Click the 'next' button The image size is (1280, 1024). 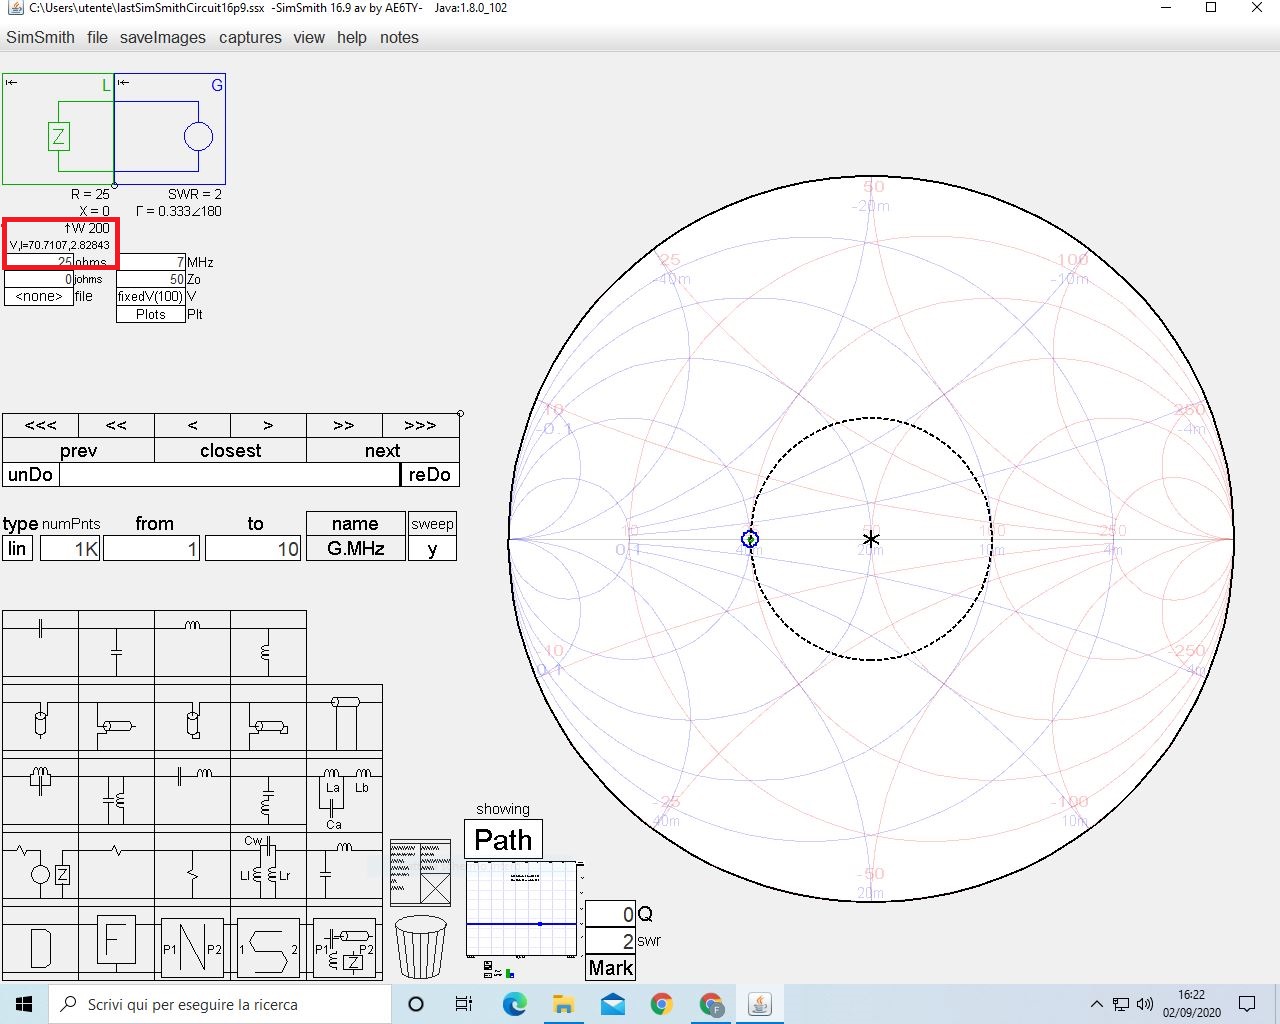(382, 450)
